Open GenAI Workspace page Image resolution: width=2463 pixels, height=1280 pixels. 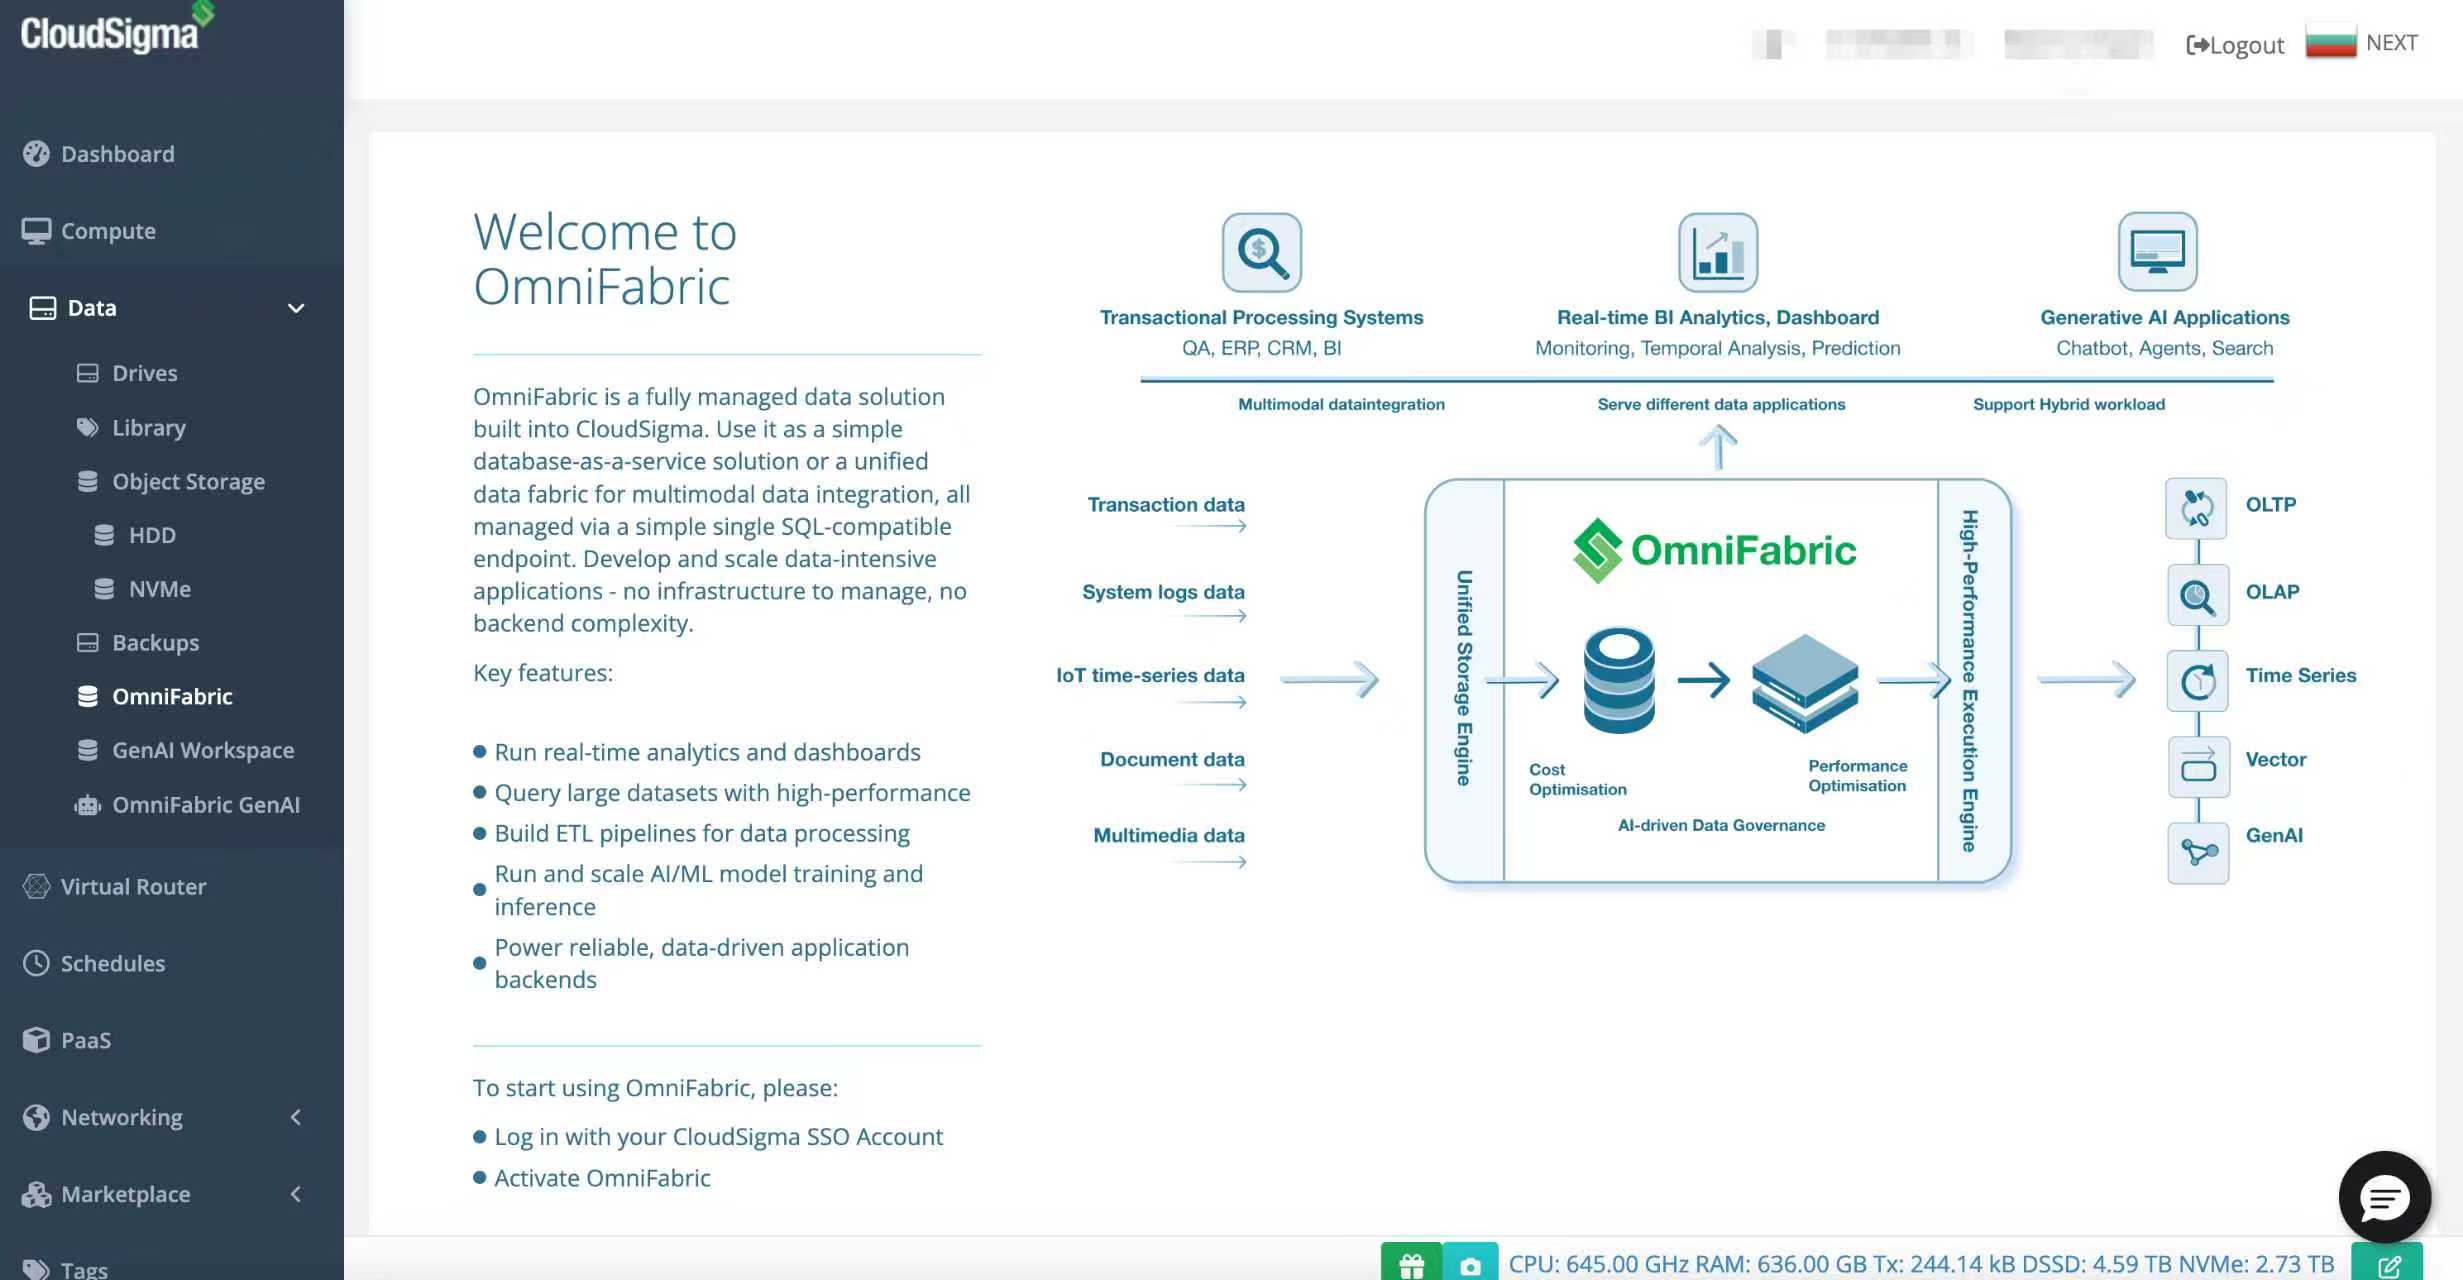point(203,750)
